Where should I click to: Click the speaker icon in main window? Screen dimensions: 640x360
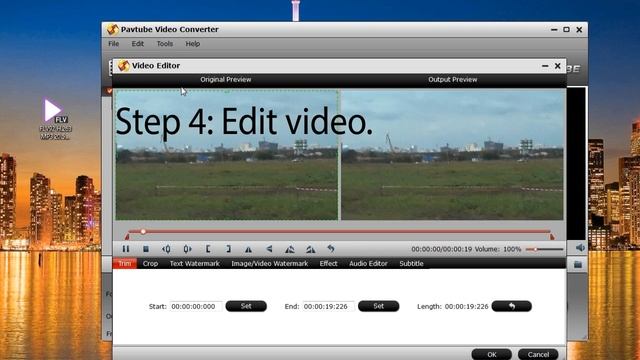click(x=580, y=248)
